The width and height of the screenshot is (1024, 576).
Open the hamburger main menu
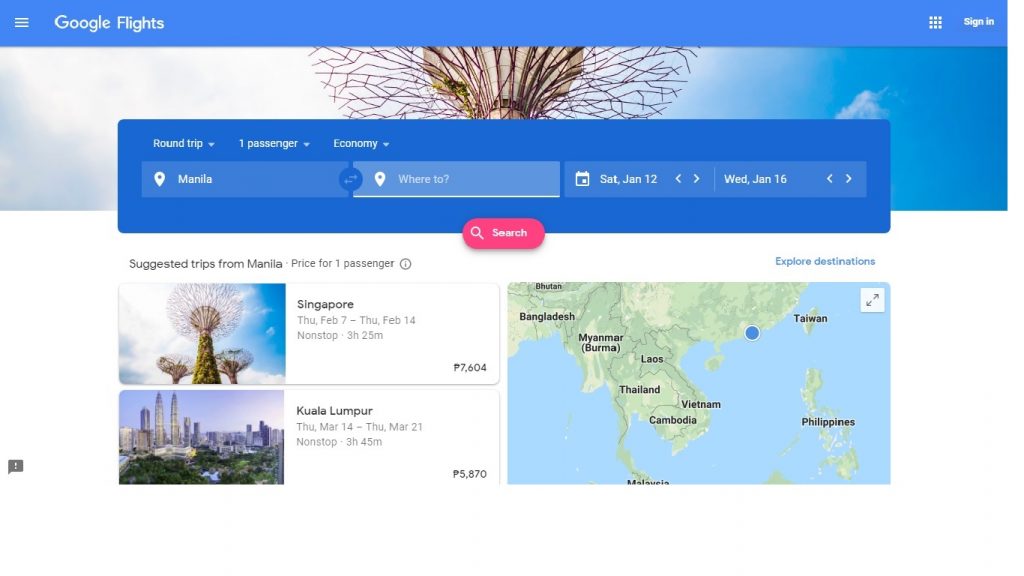click(22, 22)
